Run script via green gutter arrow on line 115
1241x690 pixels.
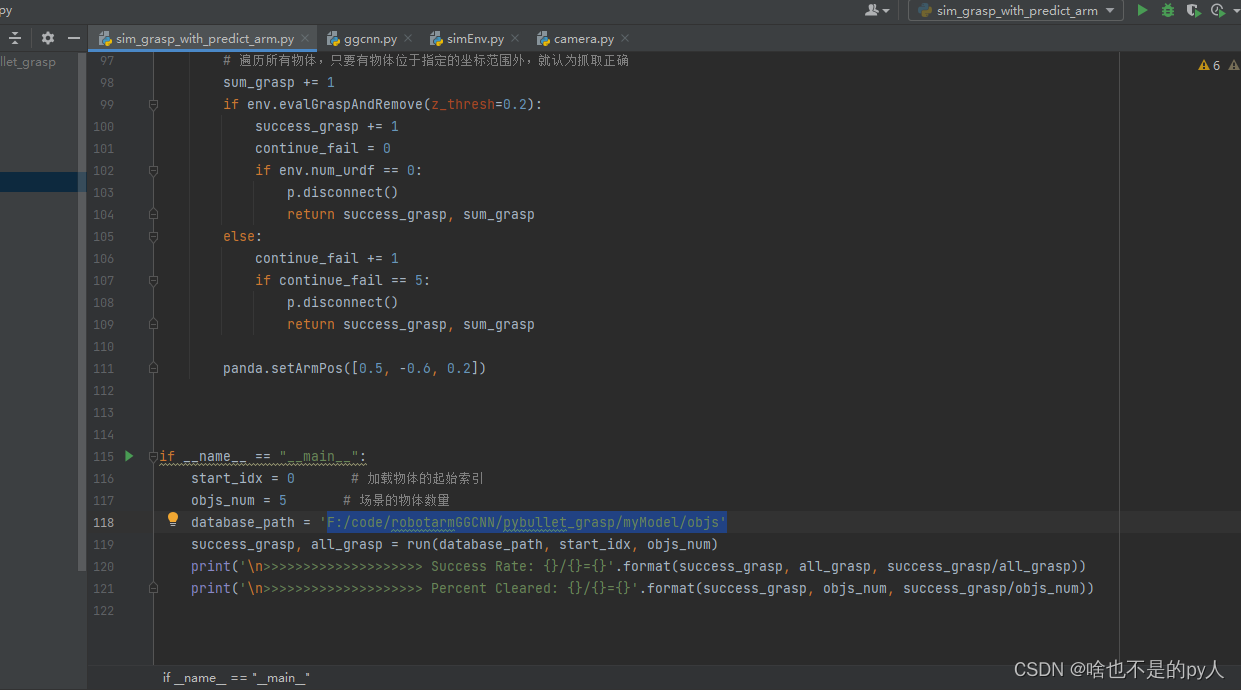coord(128,456)
